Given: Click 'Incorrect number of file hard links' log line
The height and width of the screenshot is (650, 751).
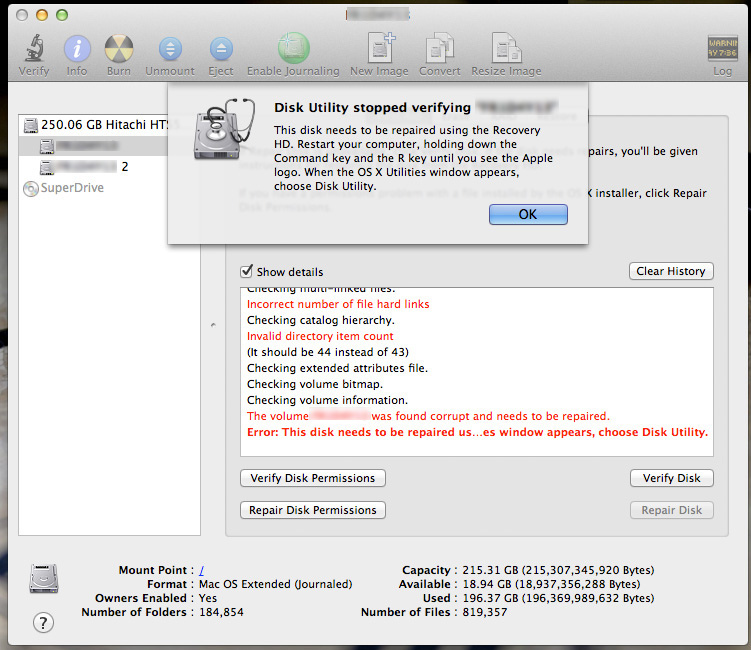Looking at the screenshot, I should (x=338, y=304).
